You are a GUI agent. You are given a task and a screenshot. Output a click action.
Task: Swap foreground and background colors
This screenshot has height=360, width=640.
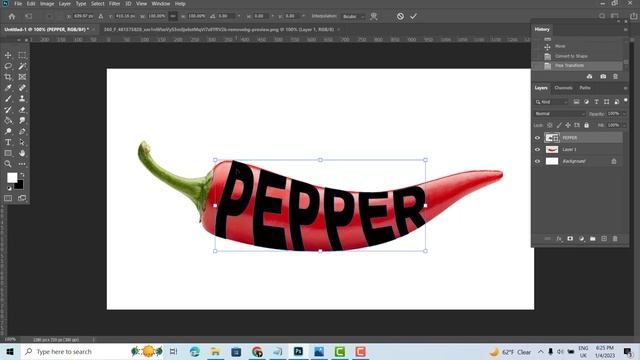tap(22, 175)
